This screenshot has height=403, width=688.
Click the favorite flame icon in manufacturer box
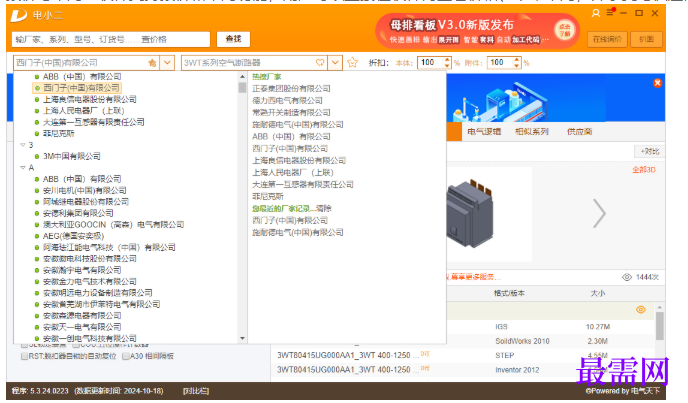[152, 63]
